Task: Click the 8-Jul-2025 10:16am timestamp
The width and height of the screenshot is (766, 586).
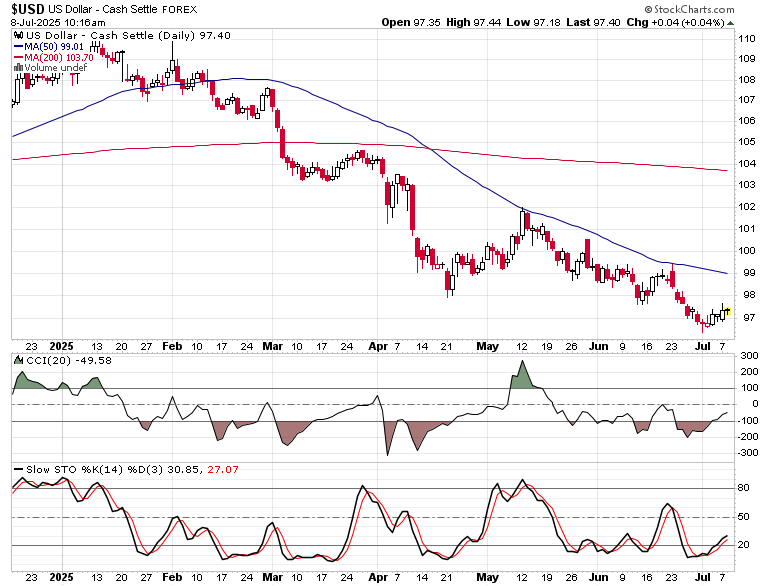Action: click(x=58, y=22)
